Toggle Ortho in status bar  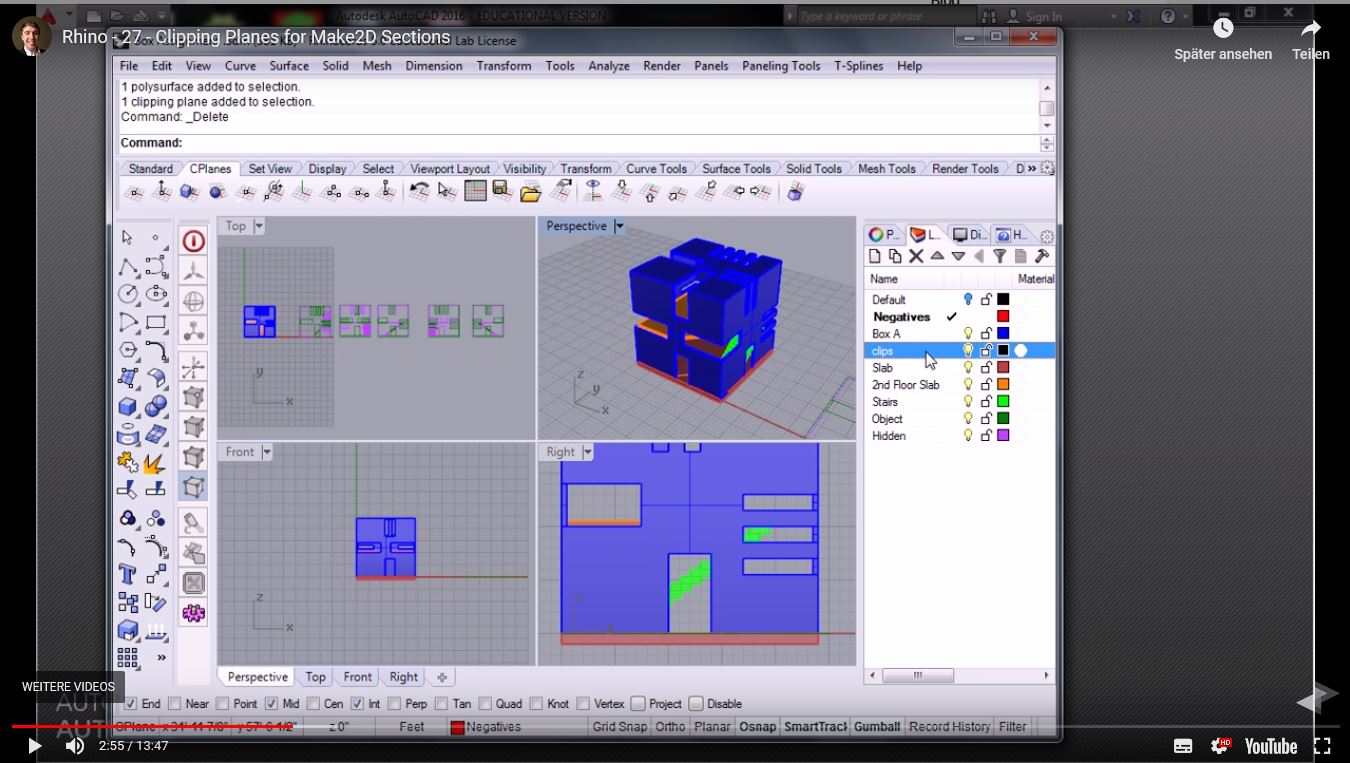pyautogui.click(x=670, y=727)
